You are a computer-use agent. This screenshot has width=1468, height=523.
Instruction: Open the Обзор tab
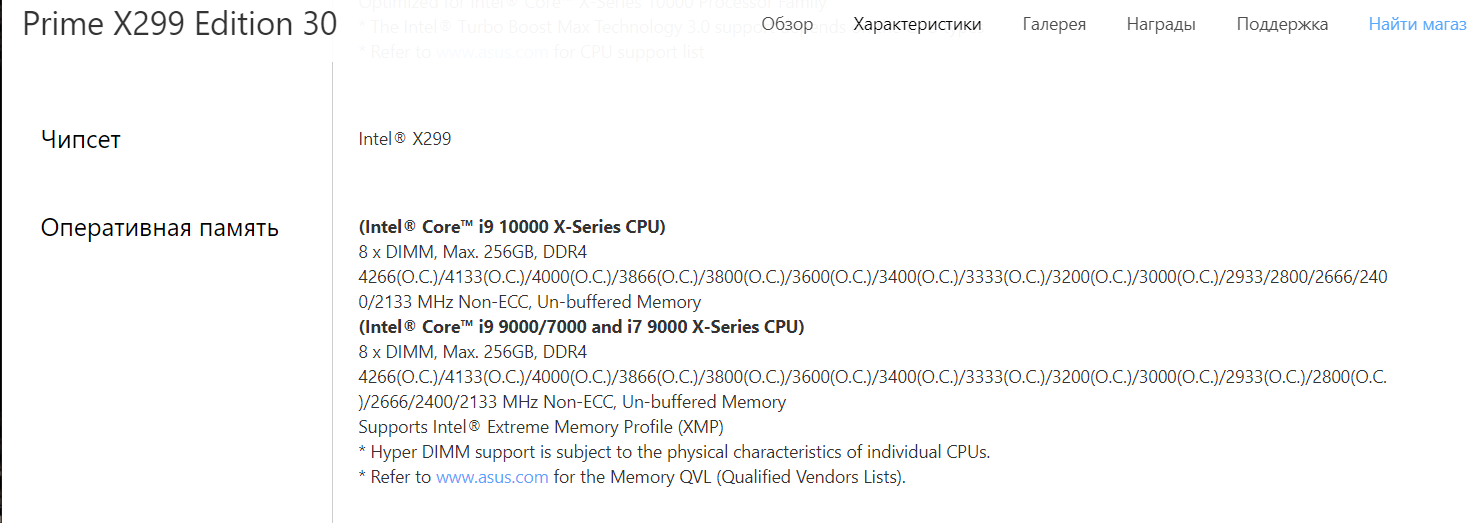(787, 24)
